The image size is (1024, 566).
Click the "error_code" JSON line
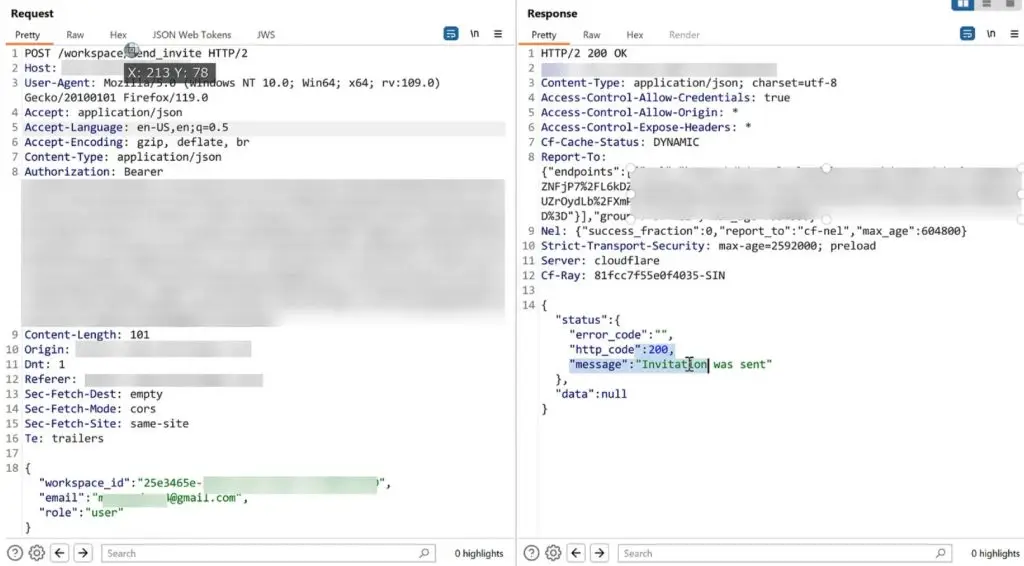(x=620, y=334)
